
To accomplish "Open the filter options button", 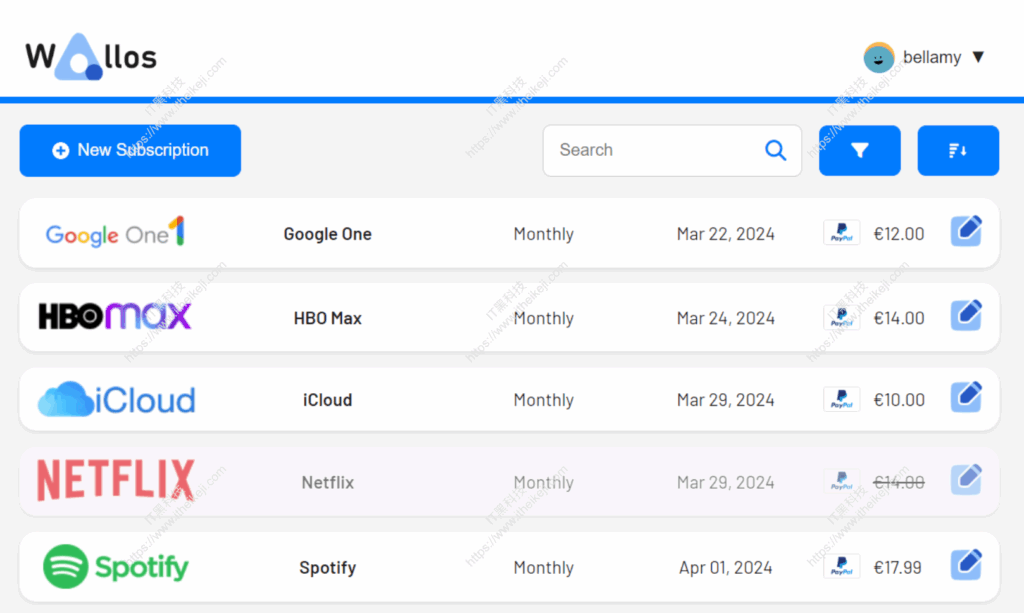I will pyautogui.click(x=859, y=151).
